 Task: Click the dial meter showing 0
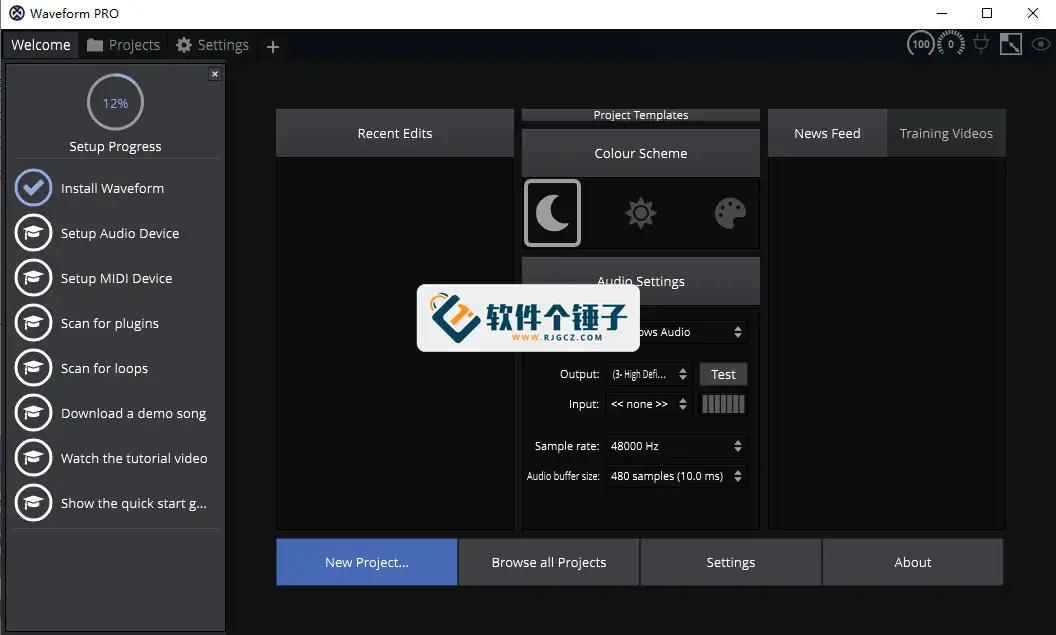(951, 45)
